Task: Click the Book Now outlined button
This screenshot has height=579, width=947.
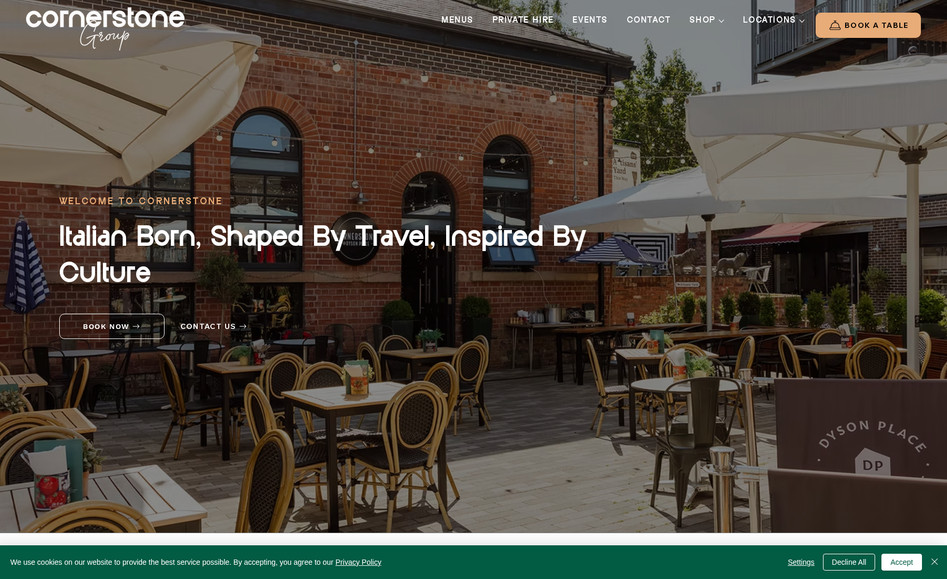Action: [x=112, y=326]
